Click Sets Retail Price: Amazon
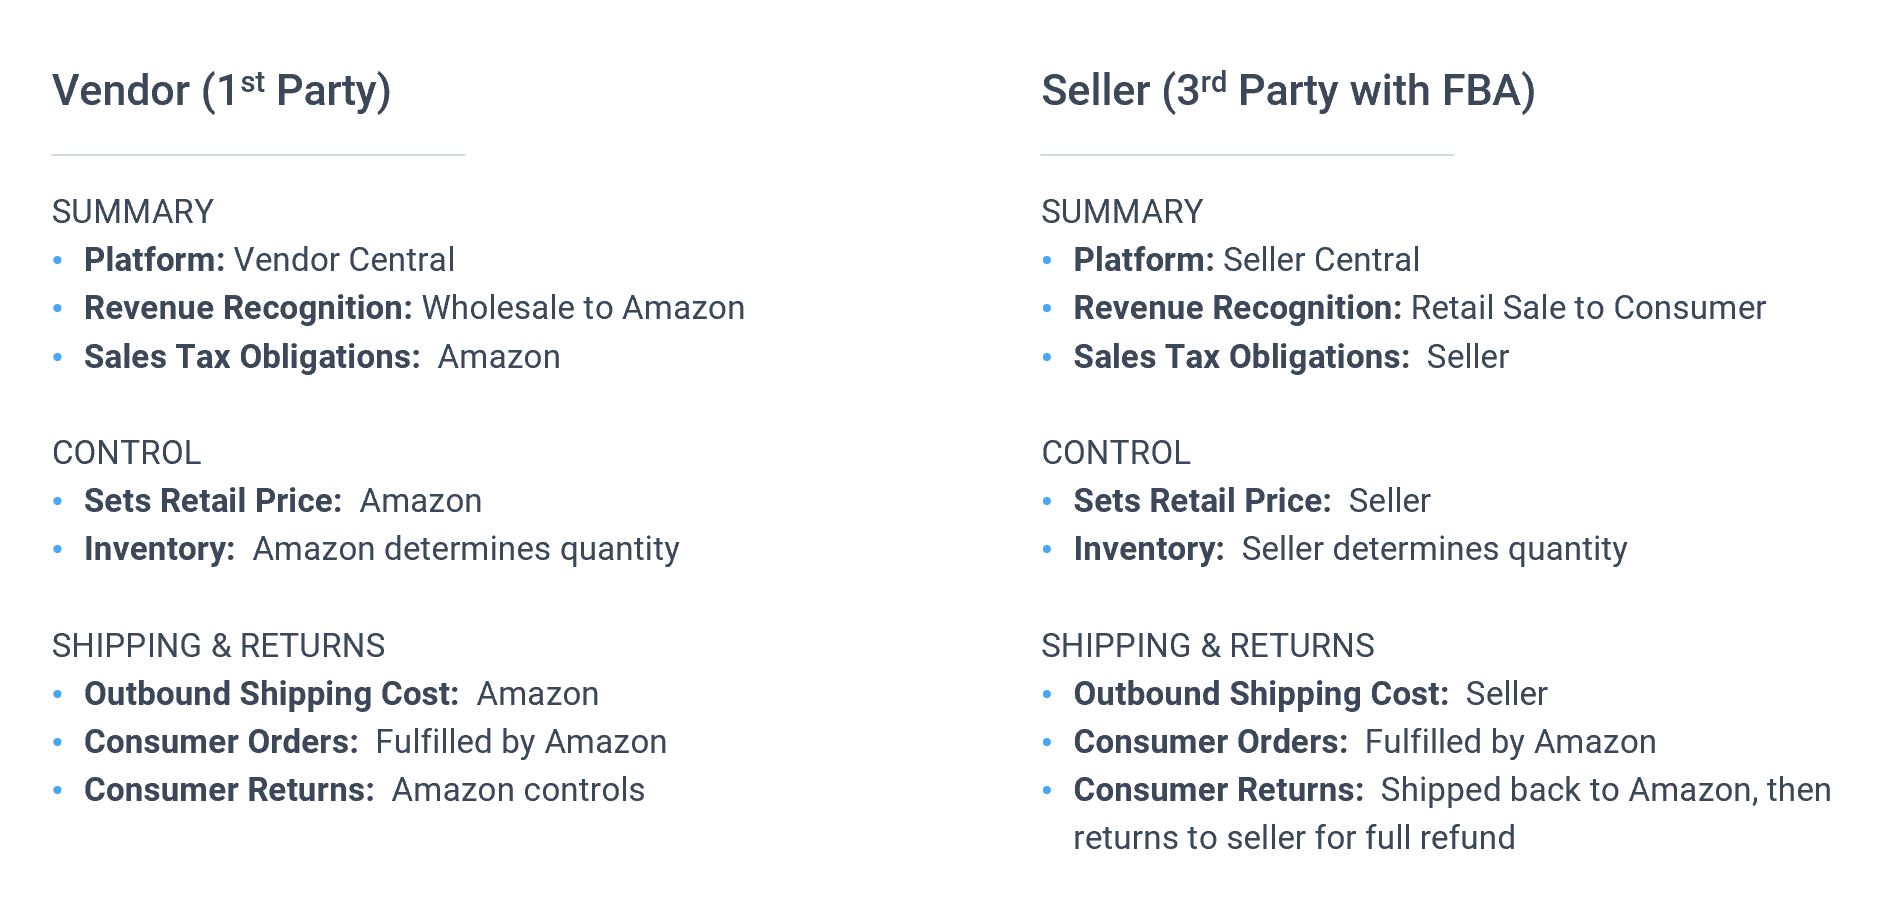This screenshot has height=911, width=1886. coord(283,501)
